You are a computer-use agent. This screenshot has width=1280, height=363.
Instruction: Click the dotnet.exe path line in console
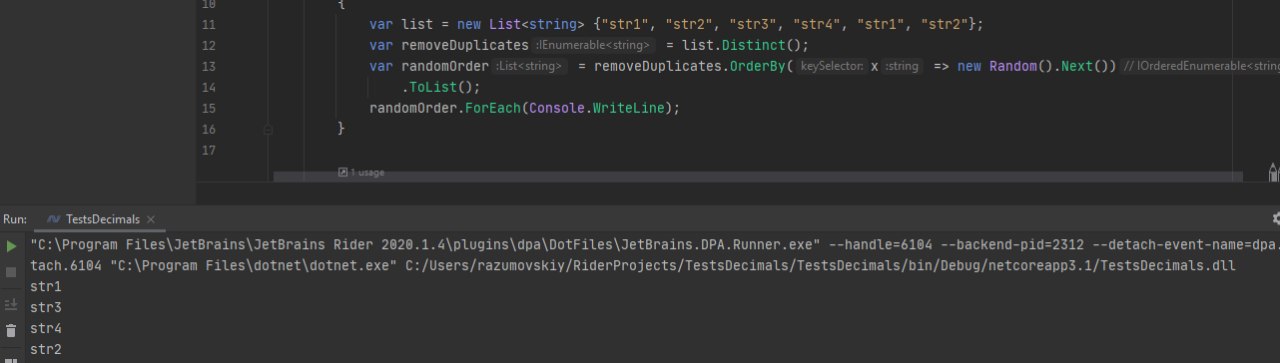coord(633,266)
